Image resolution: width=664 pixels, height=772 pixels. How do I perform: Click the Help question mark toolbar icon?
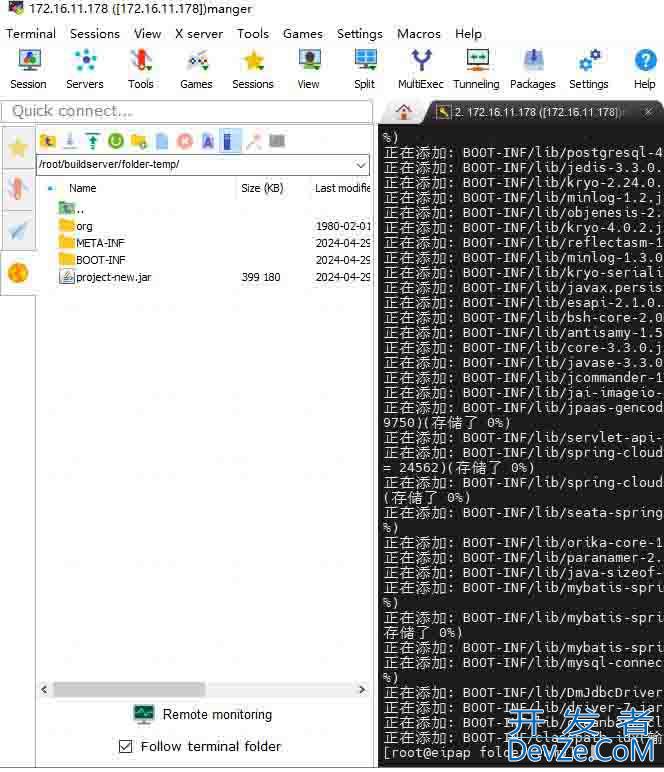coord(645,69)
